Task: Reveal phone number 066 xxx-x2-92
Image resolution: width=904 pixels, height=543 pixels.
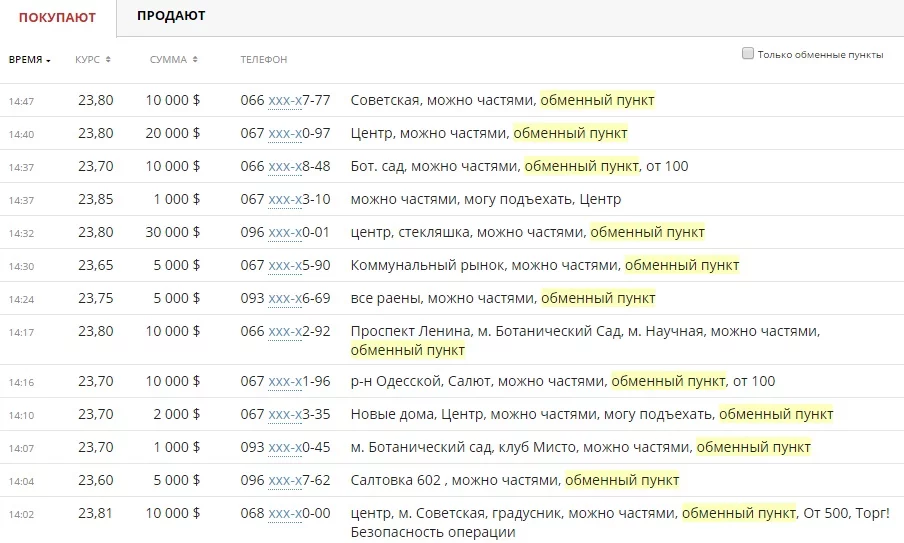Action: 284,331
